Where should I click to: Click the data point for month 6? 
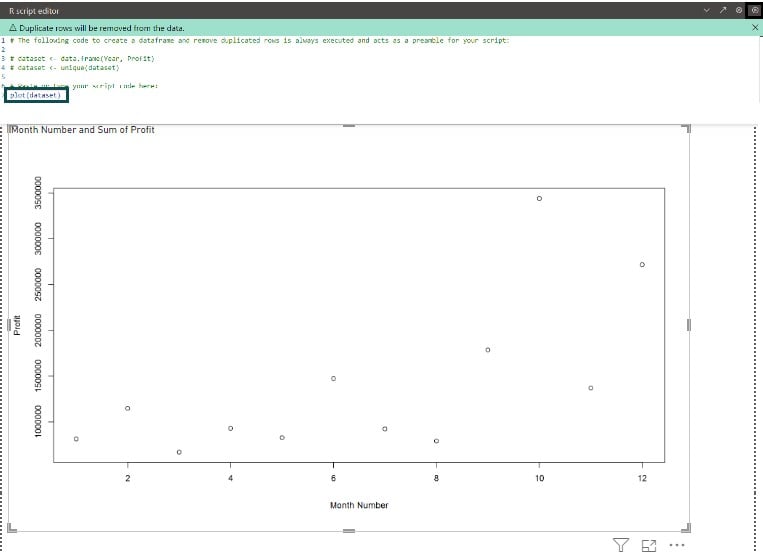click(333, 378)
